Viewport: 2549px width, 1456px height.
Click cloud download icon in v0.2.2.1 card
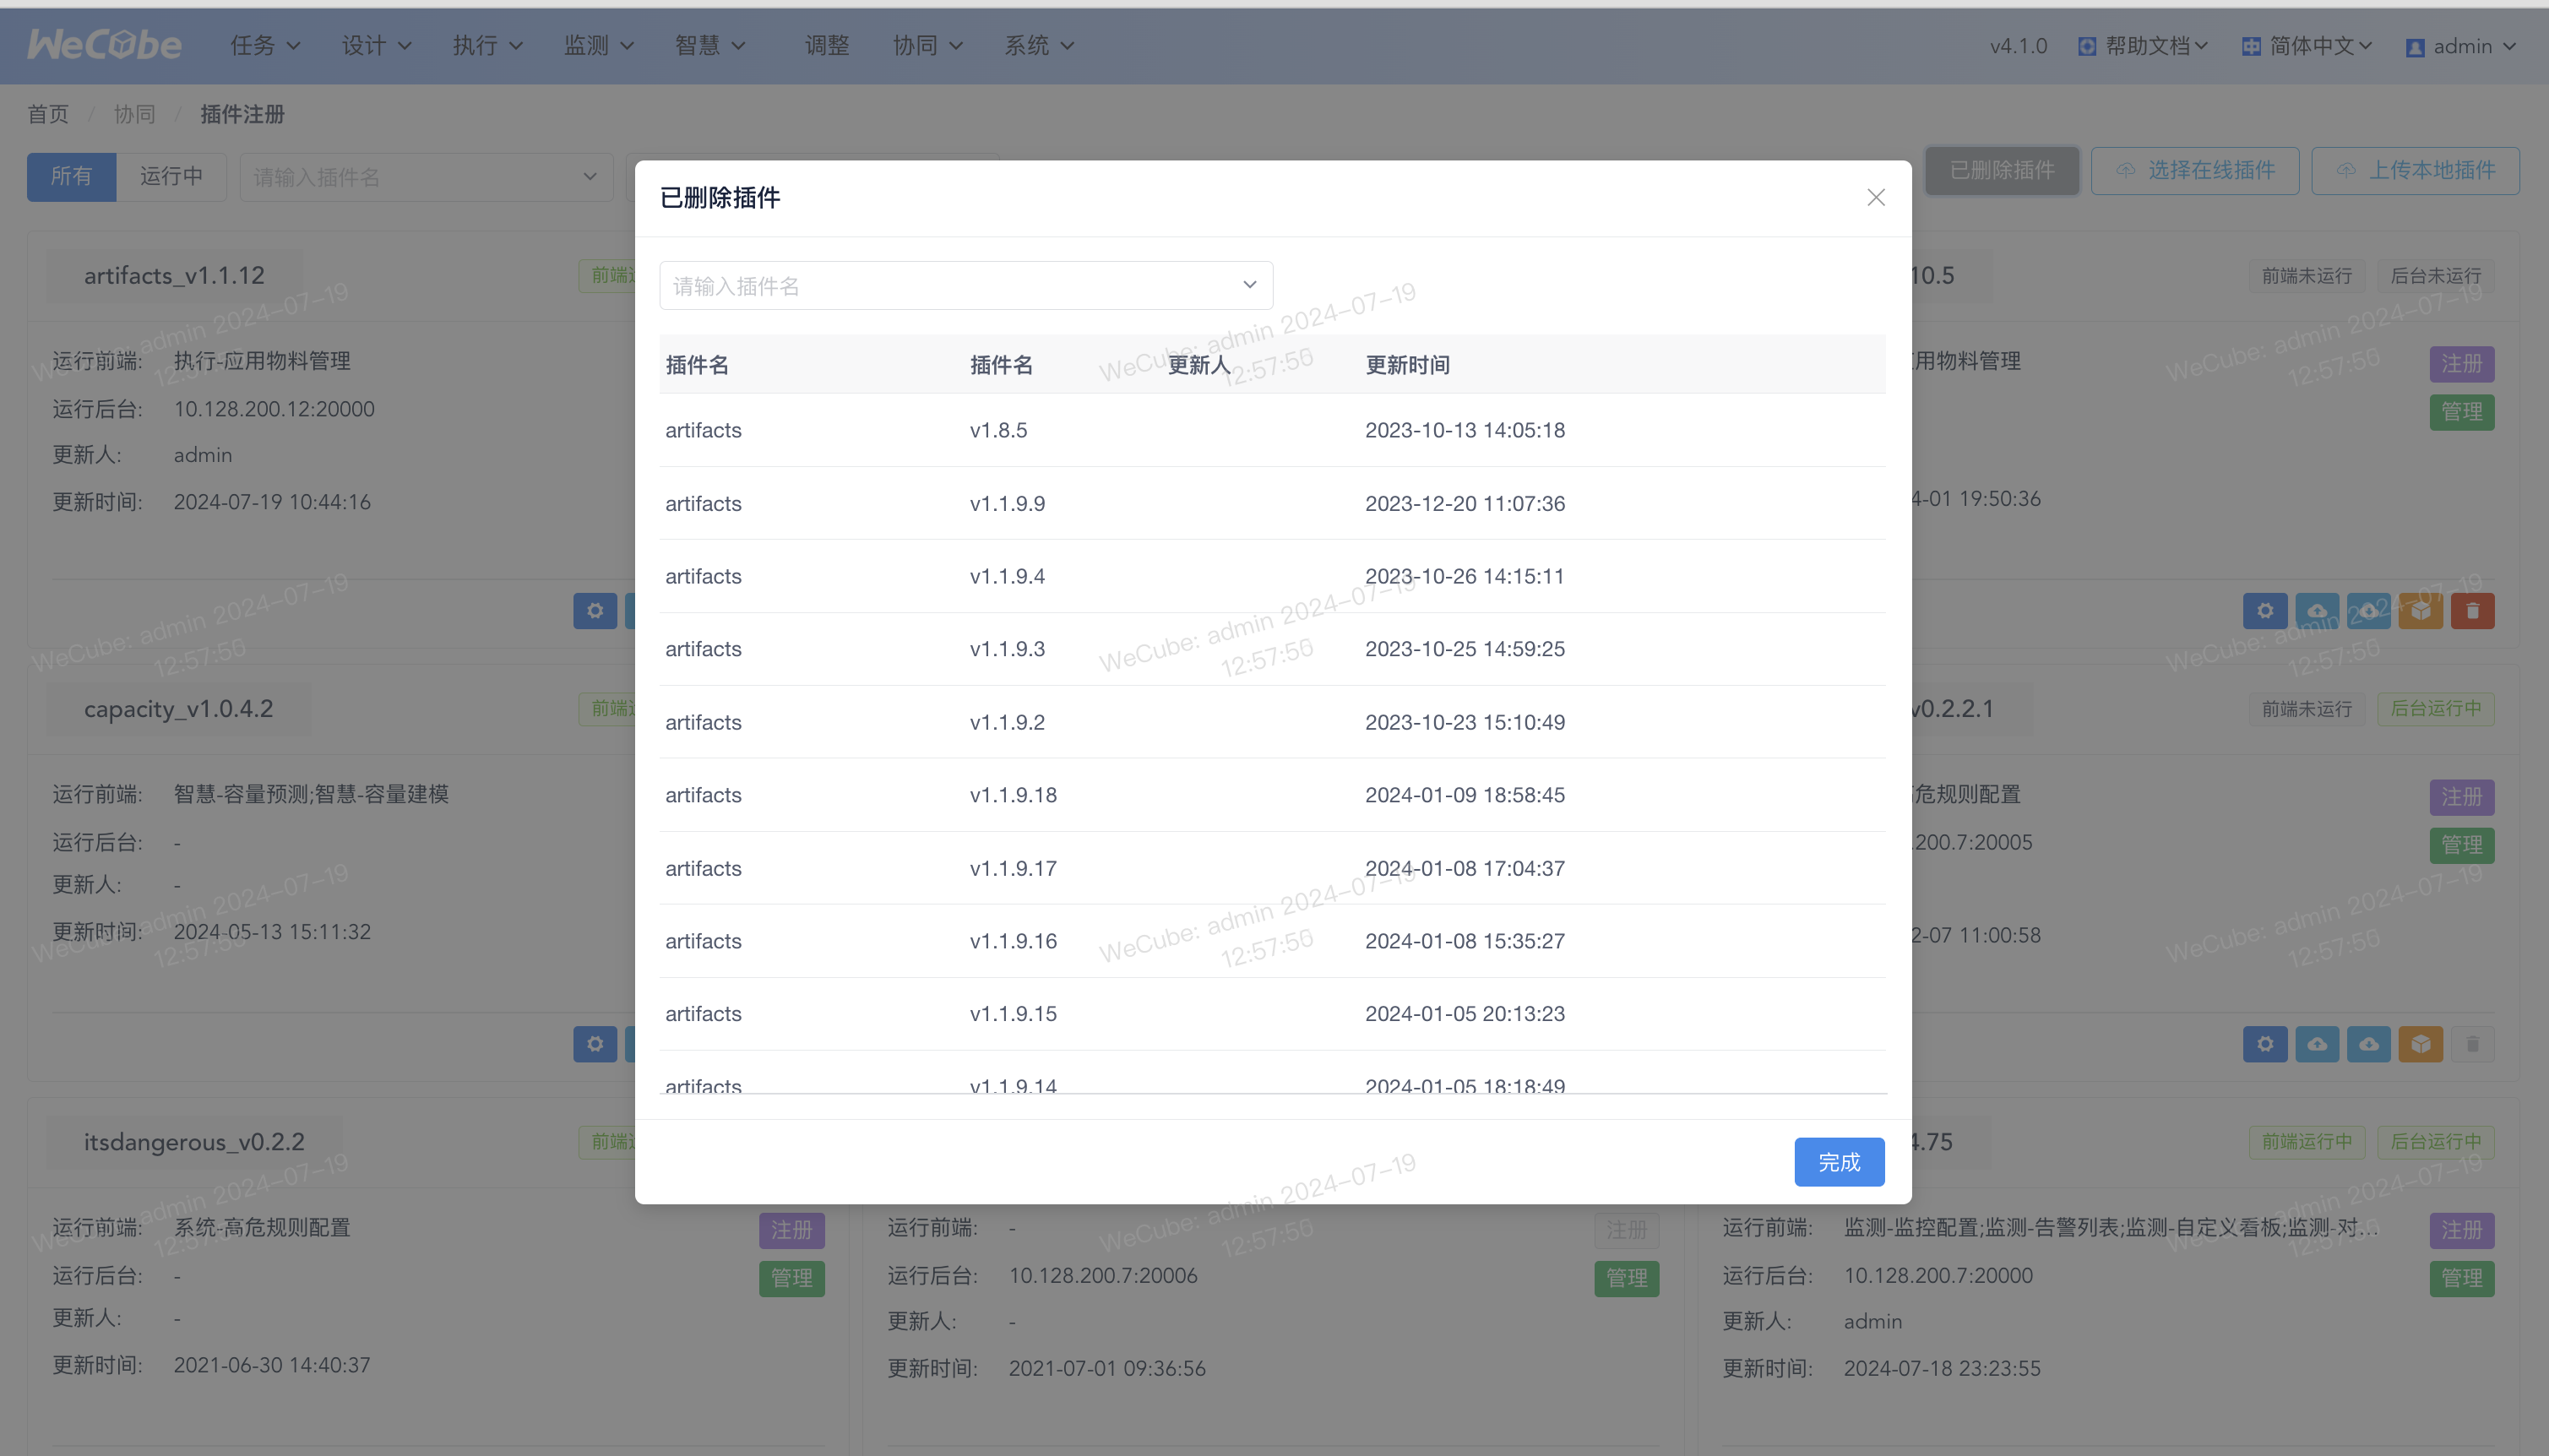tap(2369, 1044)
